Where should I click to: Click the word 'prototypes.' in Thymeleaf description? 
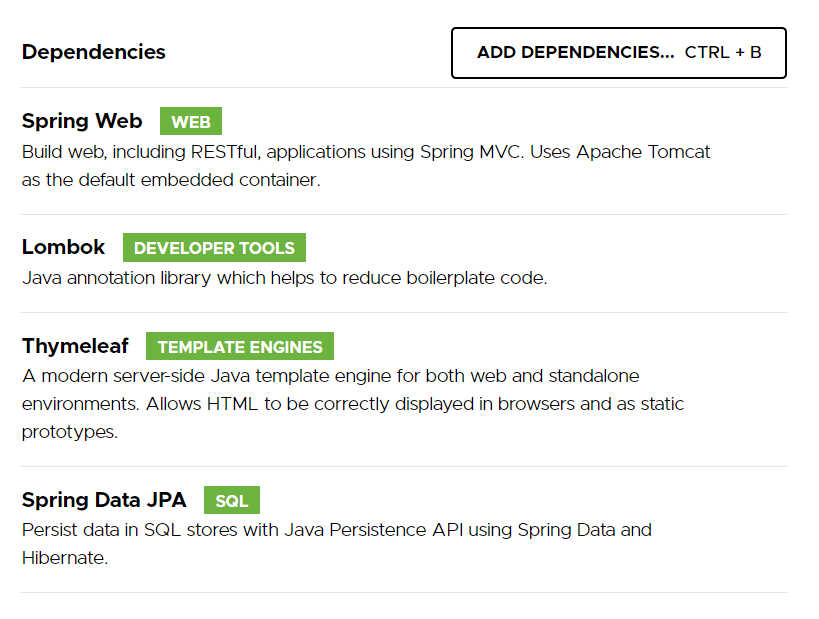coord(70,432)
